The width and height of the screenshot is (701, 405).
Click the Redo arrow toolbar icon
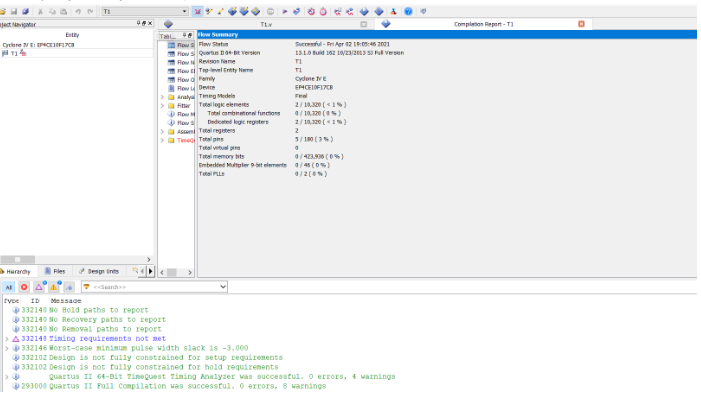[x=90, y=12]
